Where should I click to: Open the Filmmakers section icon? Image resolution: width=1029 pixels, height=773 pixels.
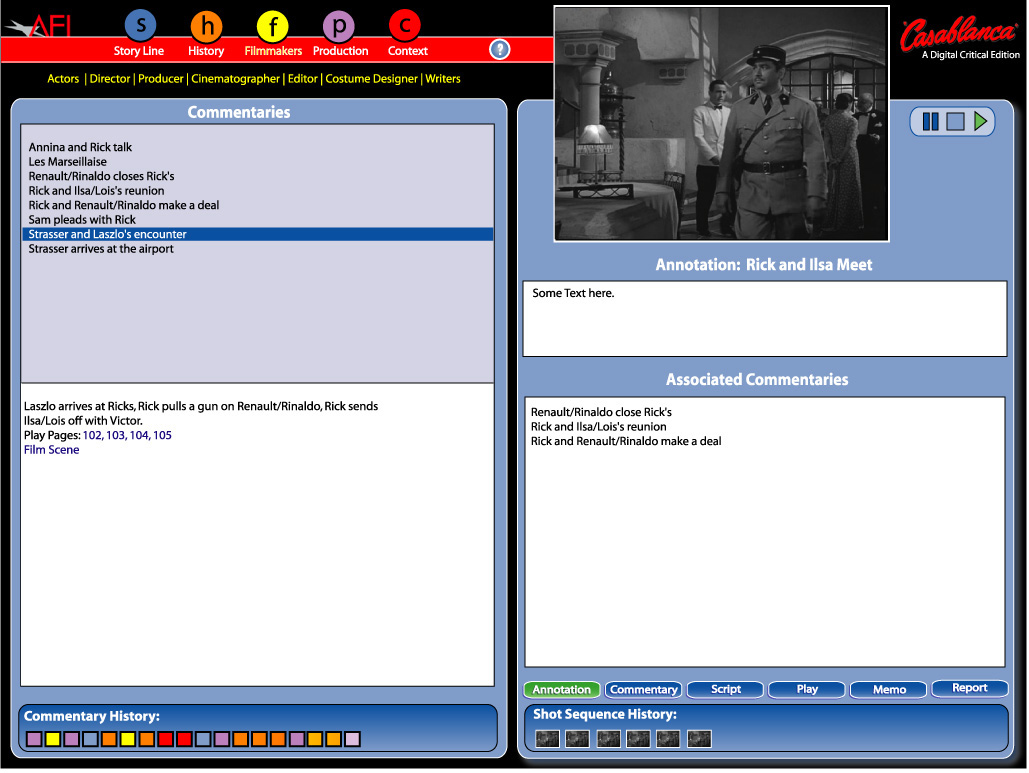click(x=272, y=25)
